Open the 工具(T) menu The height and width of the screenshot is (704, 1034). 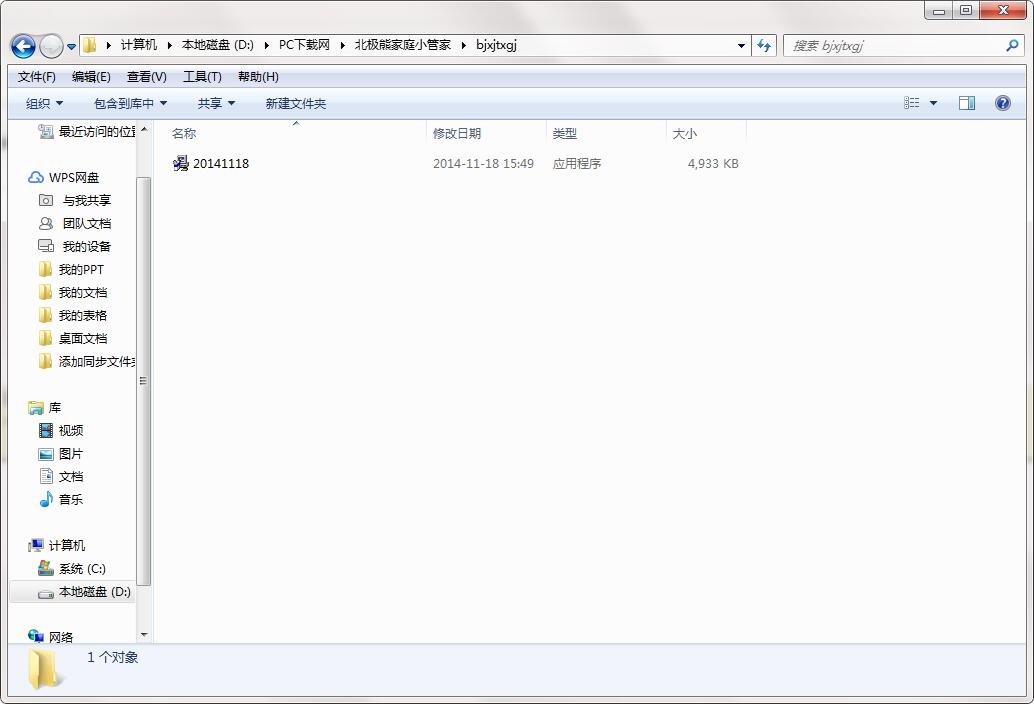point(202,76)
